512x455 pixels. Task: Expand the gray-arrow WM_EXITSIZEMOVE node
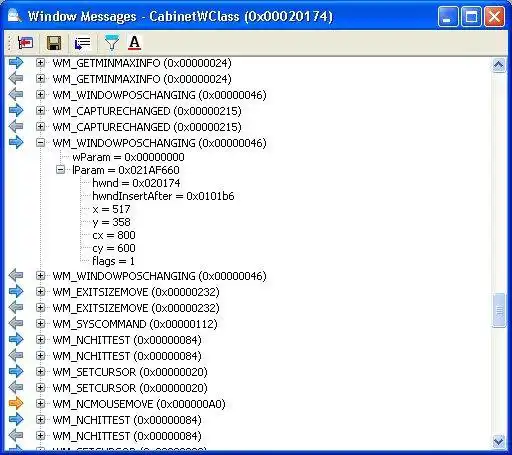pos(40,308)
